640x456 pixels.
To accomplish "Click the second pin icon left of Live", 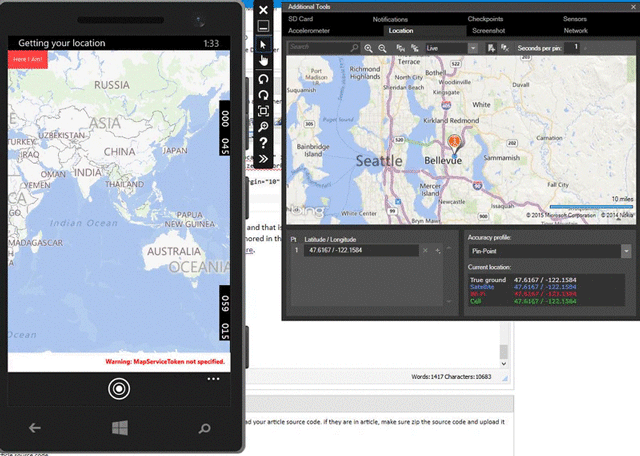I will [415, 48].
